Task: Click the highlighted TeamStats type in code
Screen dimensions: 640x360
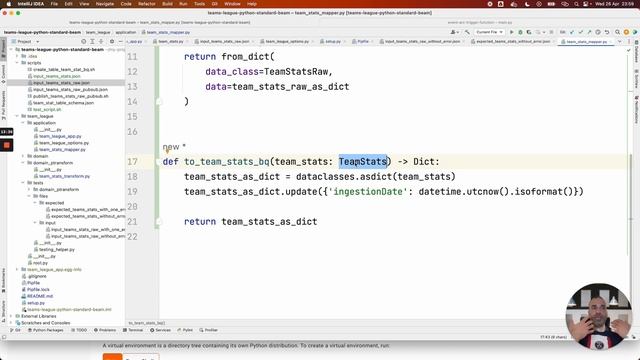Action: point(362,162)
